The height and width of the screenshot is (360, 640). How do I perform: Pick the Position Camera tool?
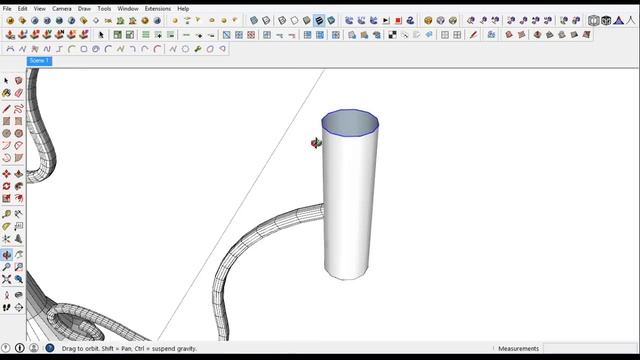coord(6,295)
